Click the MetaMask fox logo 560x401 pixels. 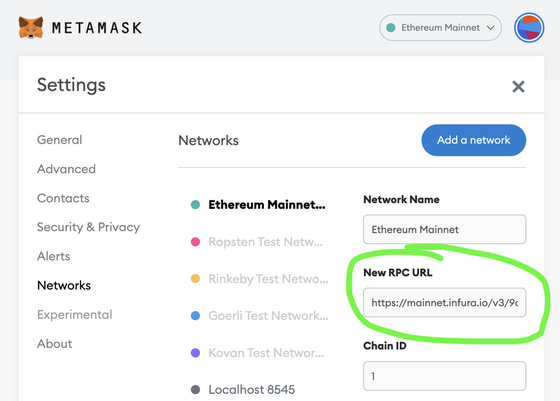31,27
